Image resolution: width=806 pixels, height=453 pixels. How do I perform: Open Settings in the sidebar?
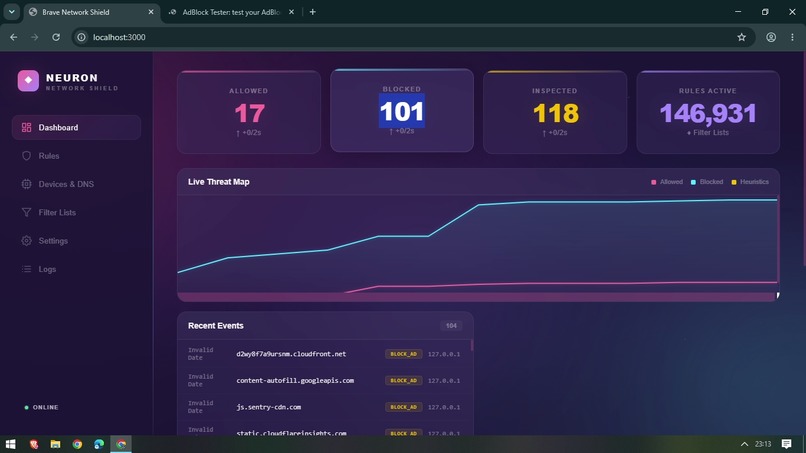point(76,241)
